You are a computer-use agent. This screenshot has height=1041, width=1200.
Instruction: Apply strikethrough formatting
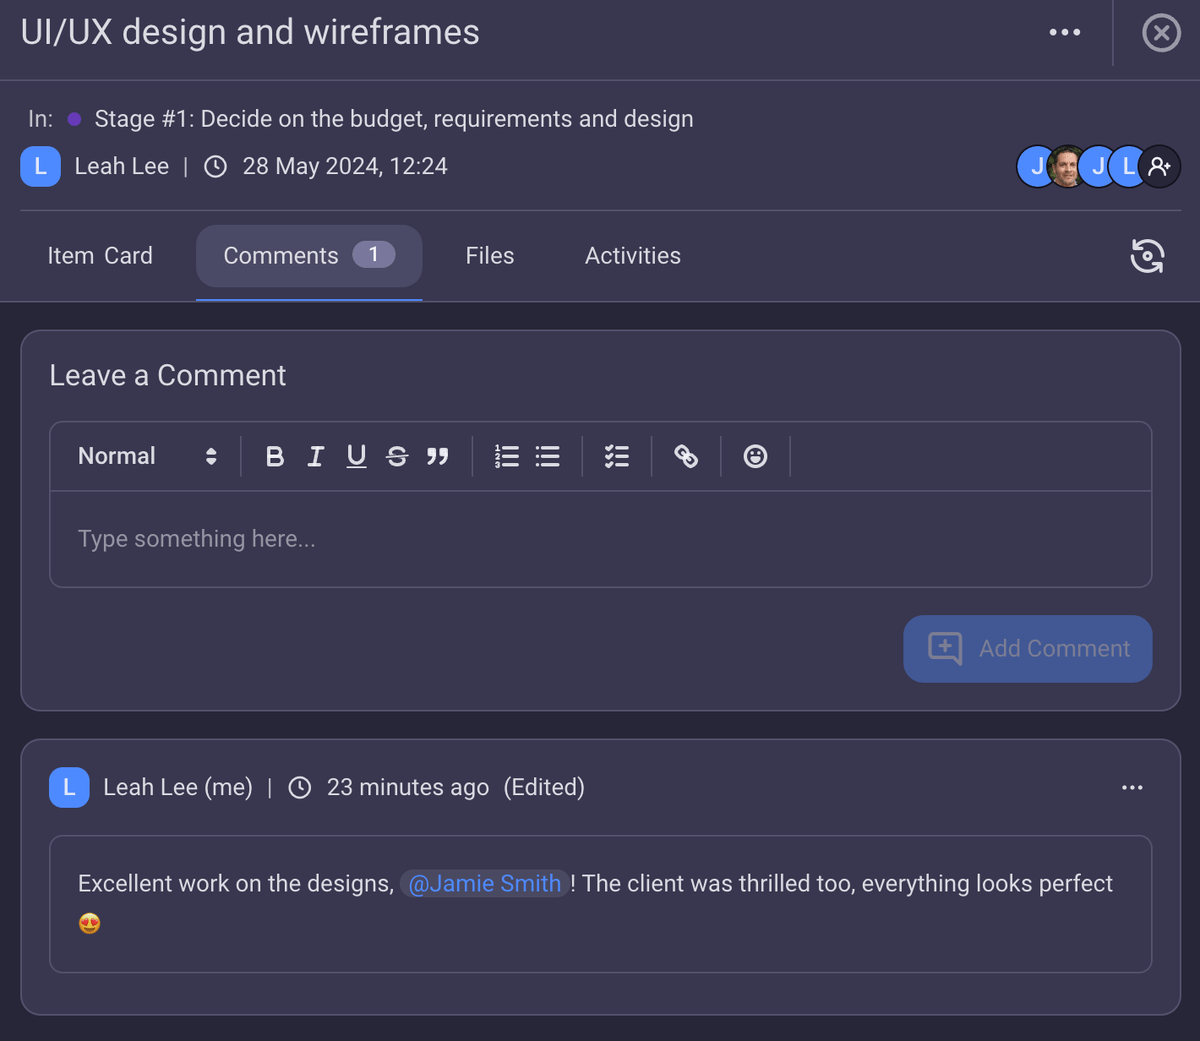pyautogui.click(x=397, y=456)
